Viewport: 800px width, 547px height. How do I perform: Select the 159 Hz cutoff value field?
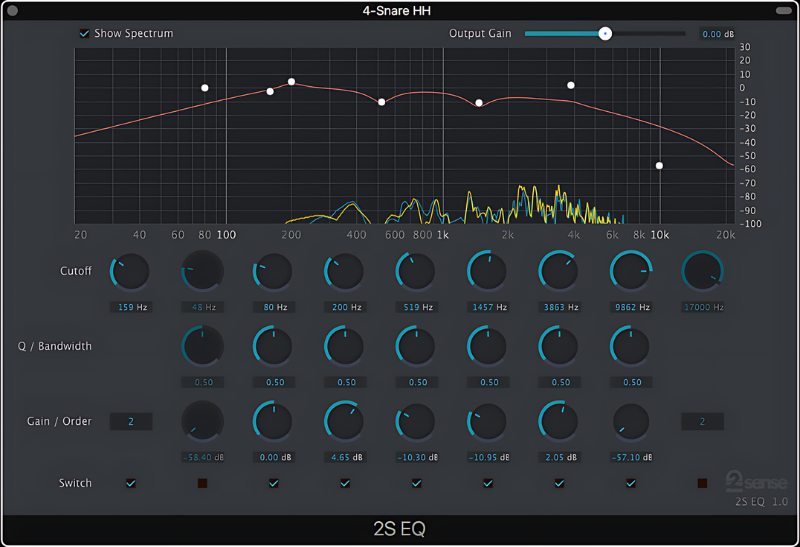131,307
